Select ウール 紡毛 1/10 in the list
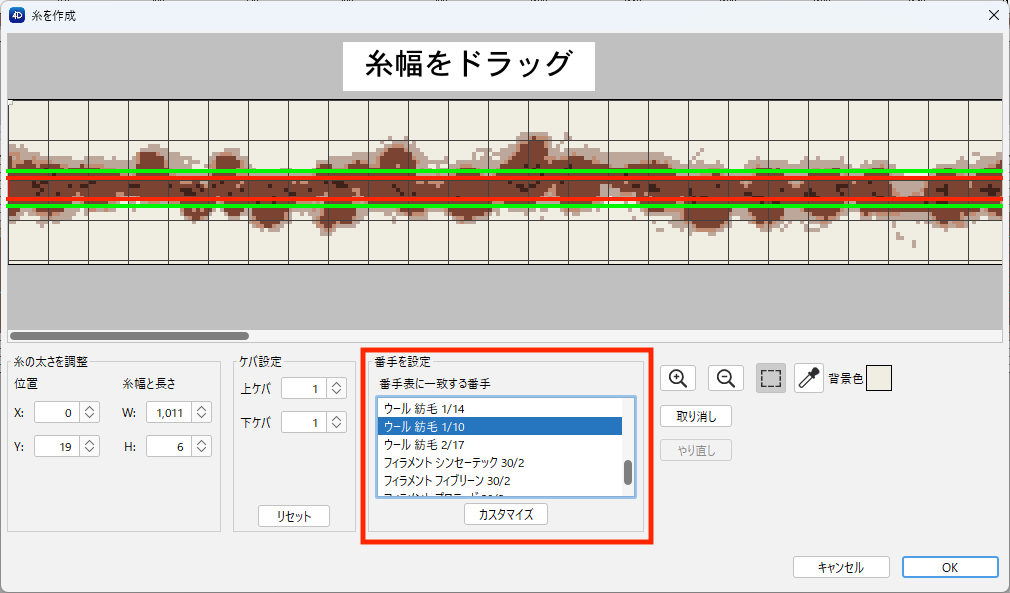 tap(499, 426)
